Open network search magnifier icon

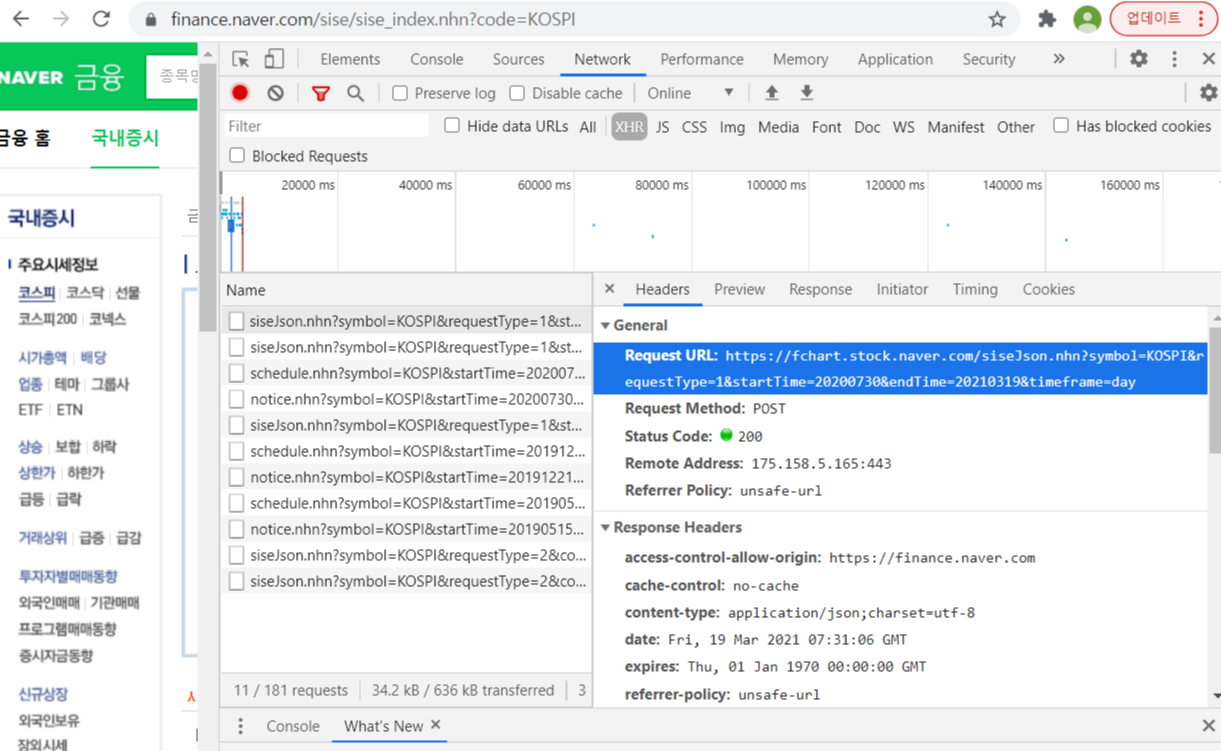pos(355,93)
